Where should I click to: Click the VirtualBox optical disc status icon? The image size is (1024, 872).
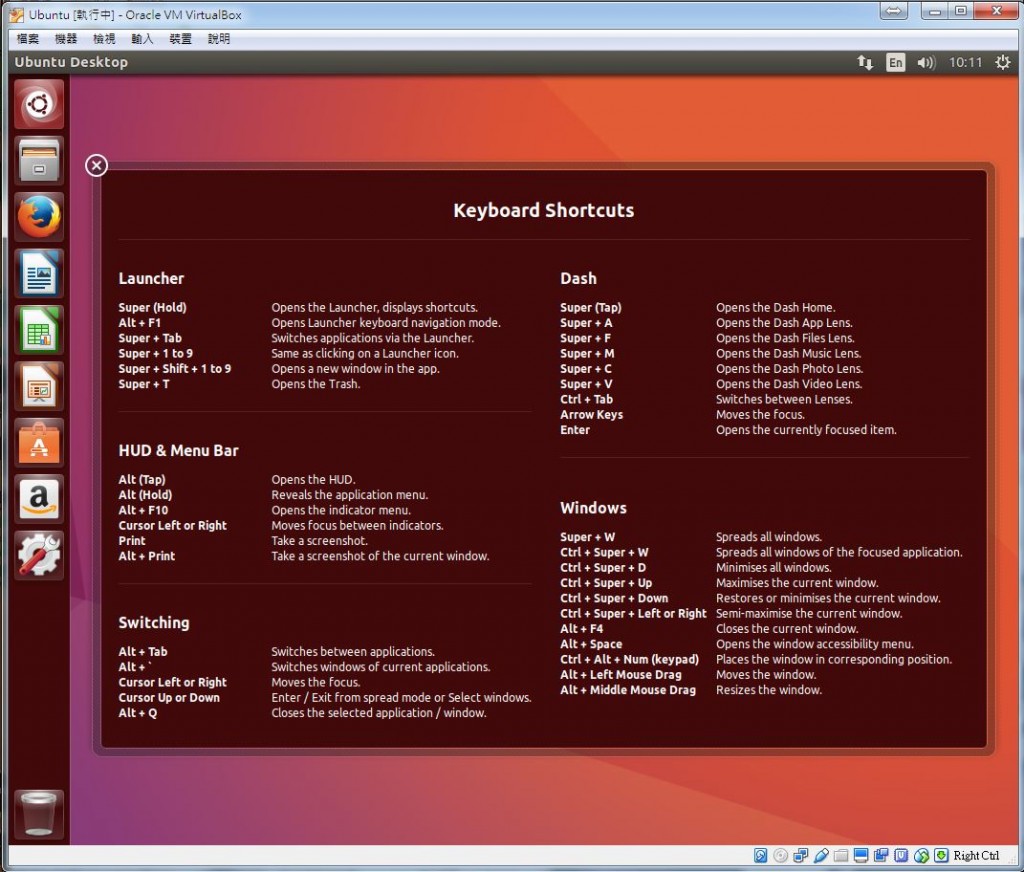(780, 855)
